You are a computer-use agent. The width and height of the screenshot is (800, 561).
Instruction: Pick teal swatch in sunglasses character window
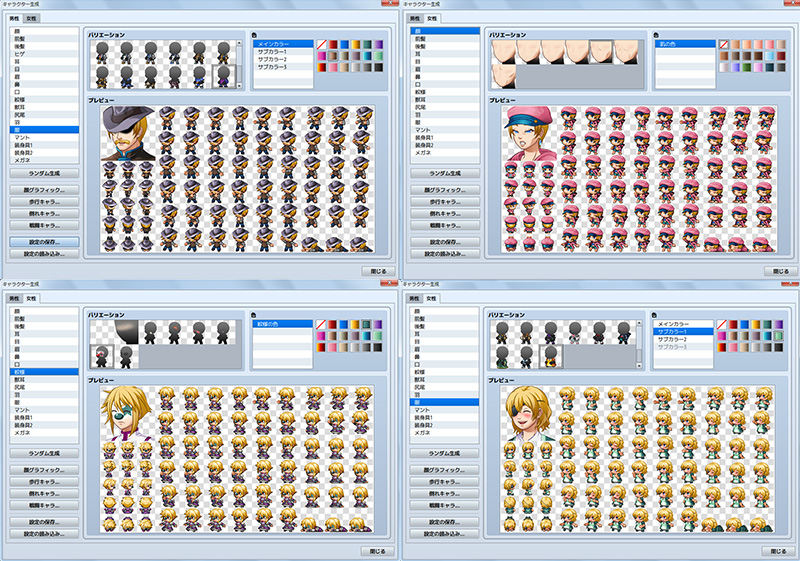367,325
